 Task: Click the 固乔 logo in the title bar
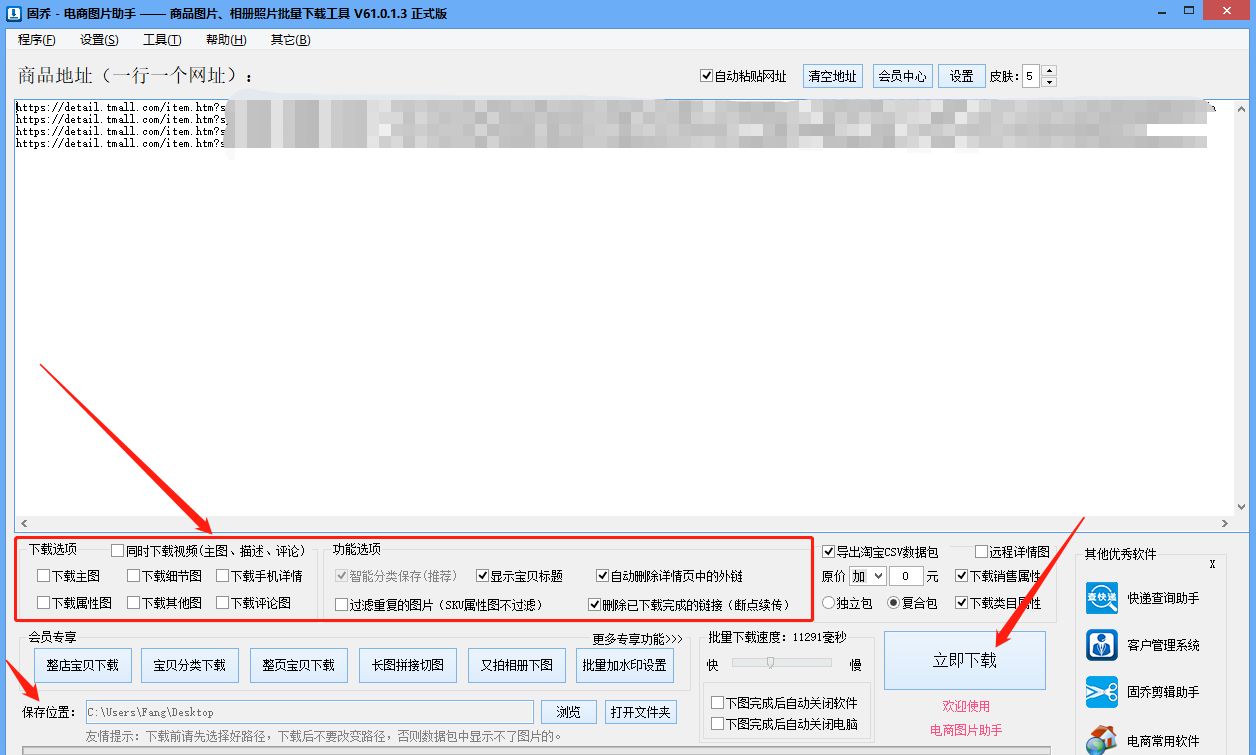(x=12, y=12)
